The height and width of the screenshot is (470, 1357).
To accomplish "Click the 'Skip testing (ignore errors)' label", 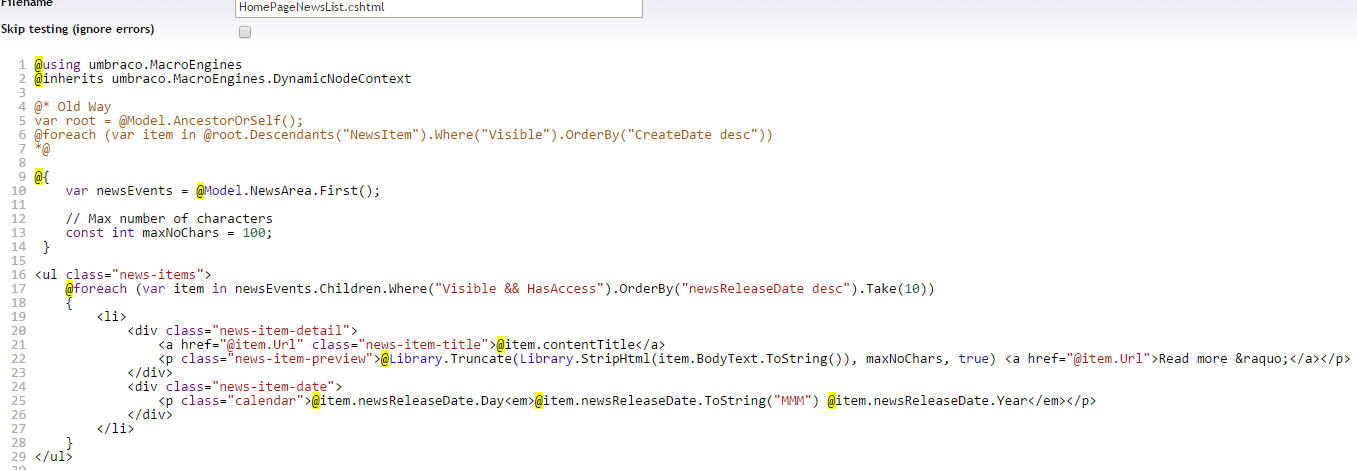I will click(78, 28).
